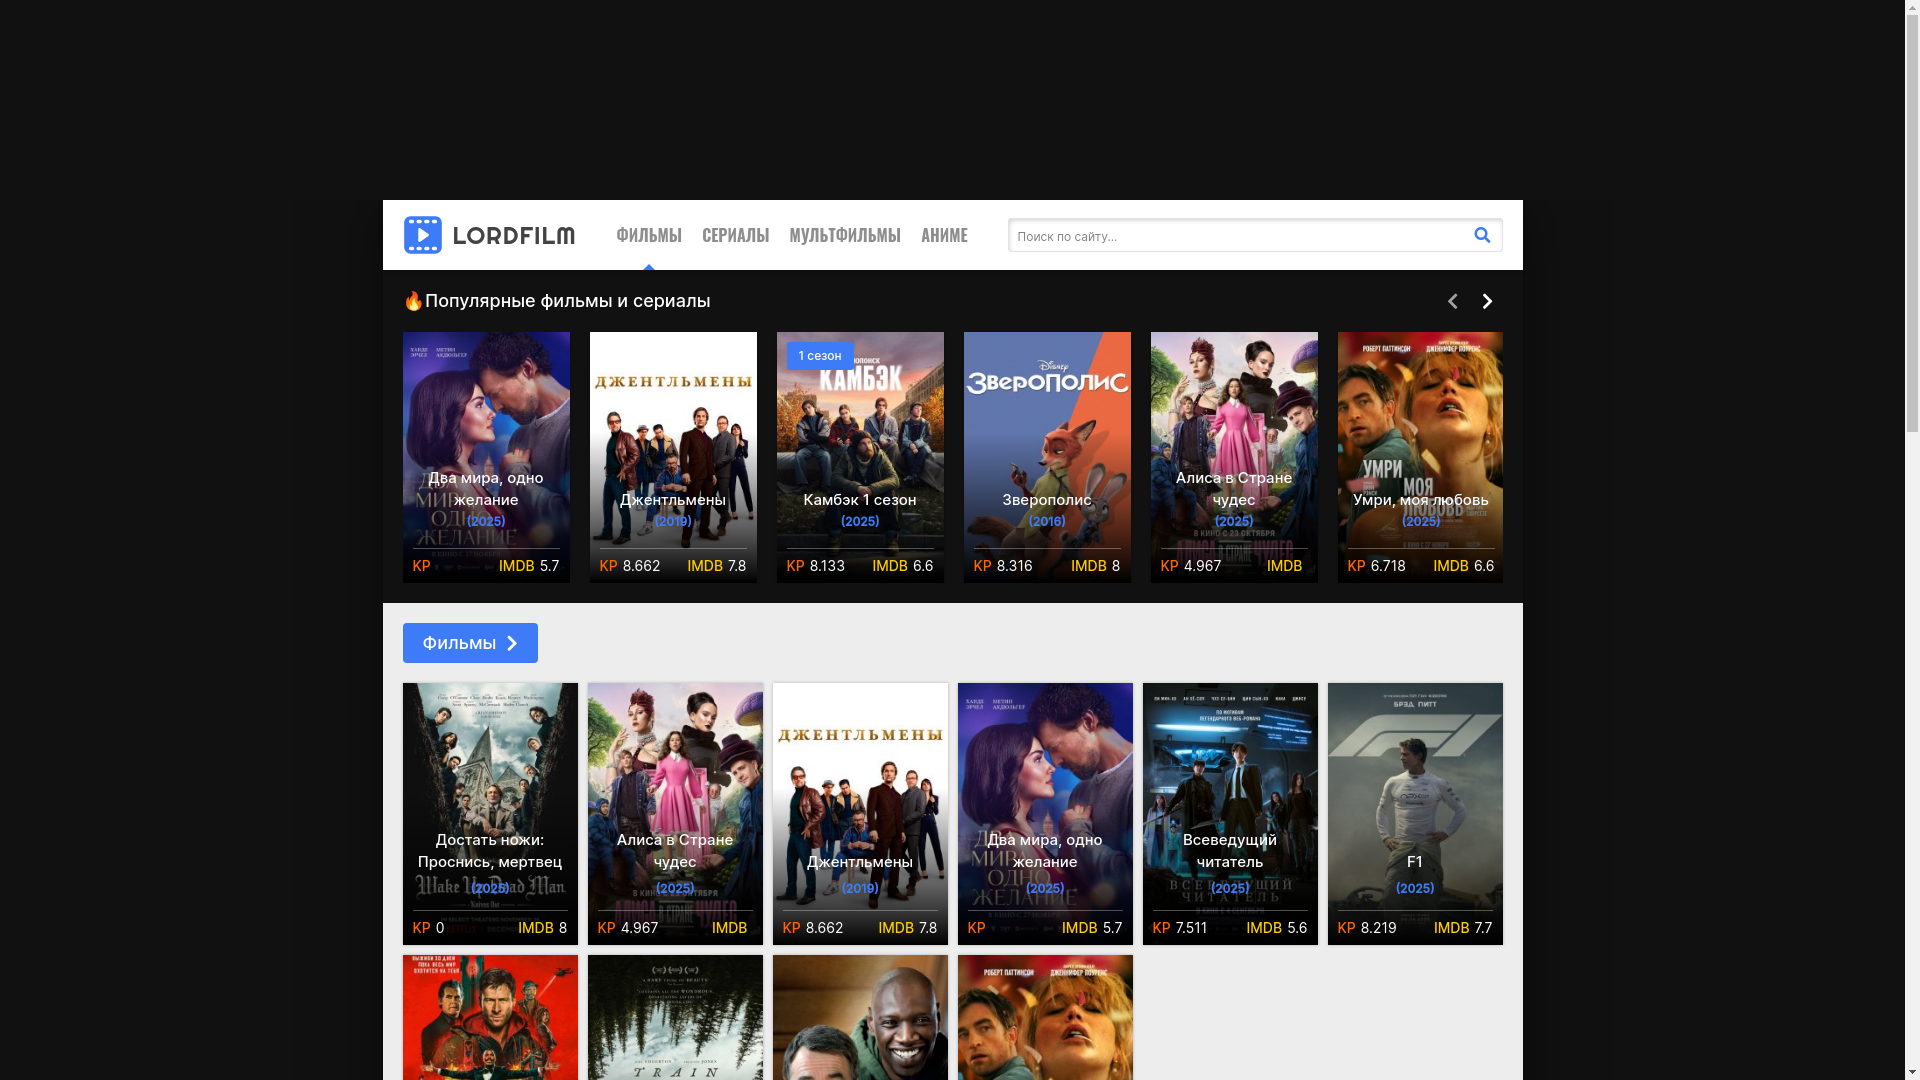Click the fire emoji before Популярные heading
1920x1080 pixels.
point(413,301)
